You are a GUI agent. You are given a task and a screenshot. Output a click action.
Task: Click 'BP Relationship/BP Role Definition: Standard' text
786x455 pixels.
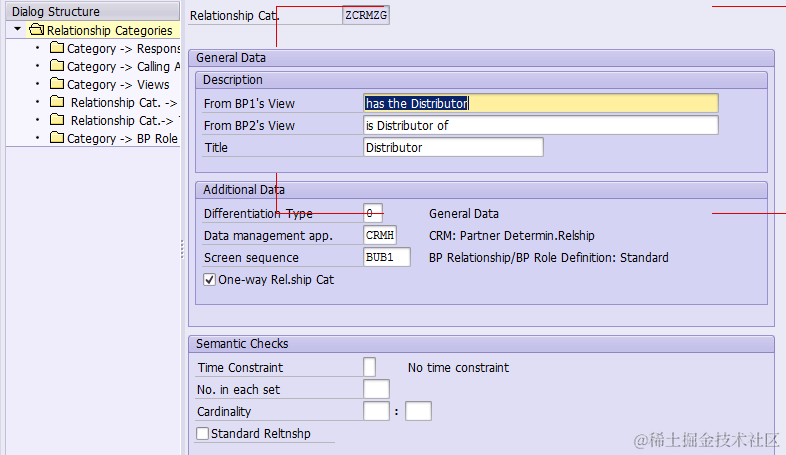(548, 258)
